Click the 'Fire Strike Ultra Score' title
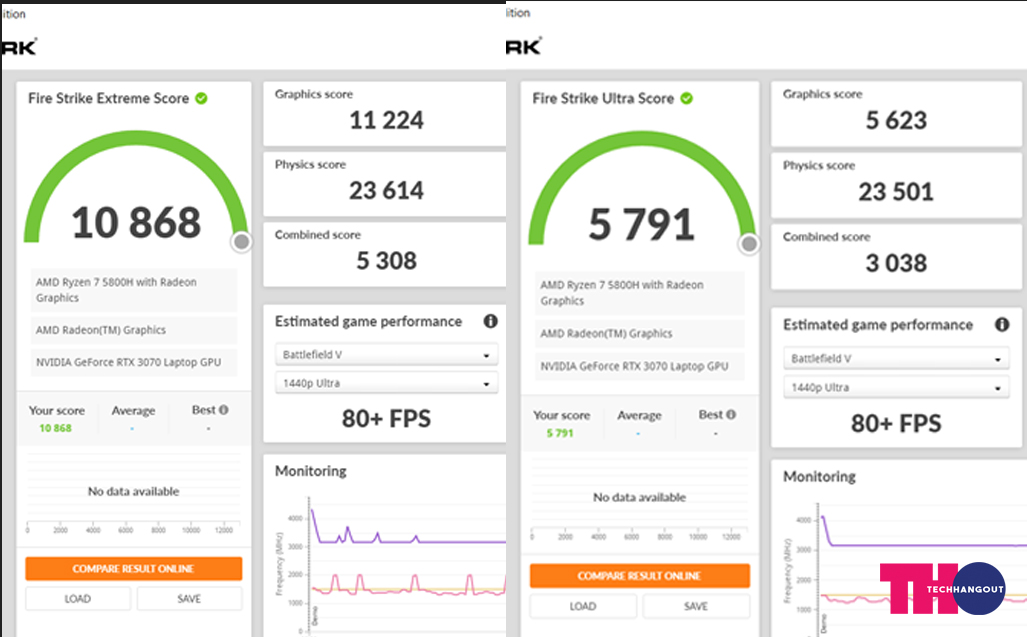The width and height of the screenshot is (1027, 637). click(x=603, y=98)
